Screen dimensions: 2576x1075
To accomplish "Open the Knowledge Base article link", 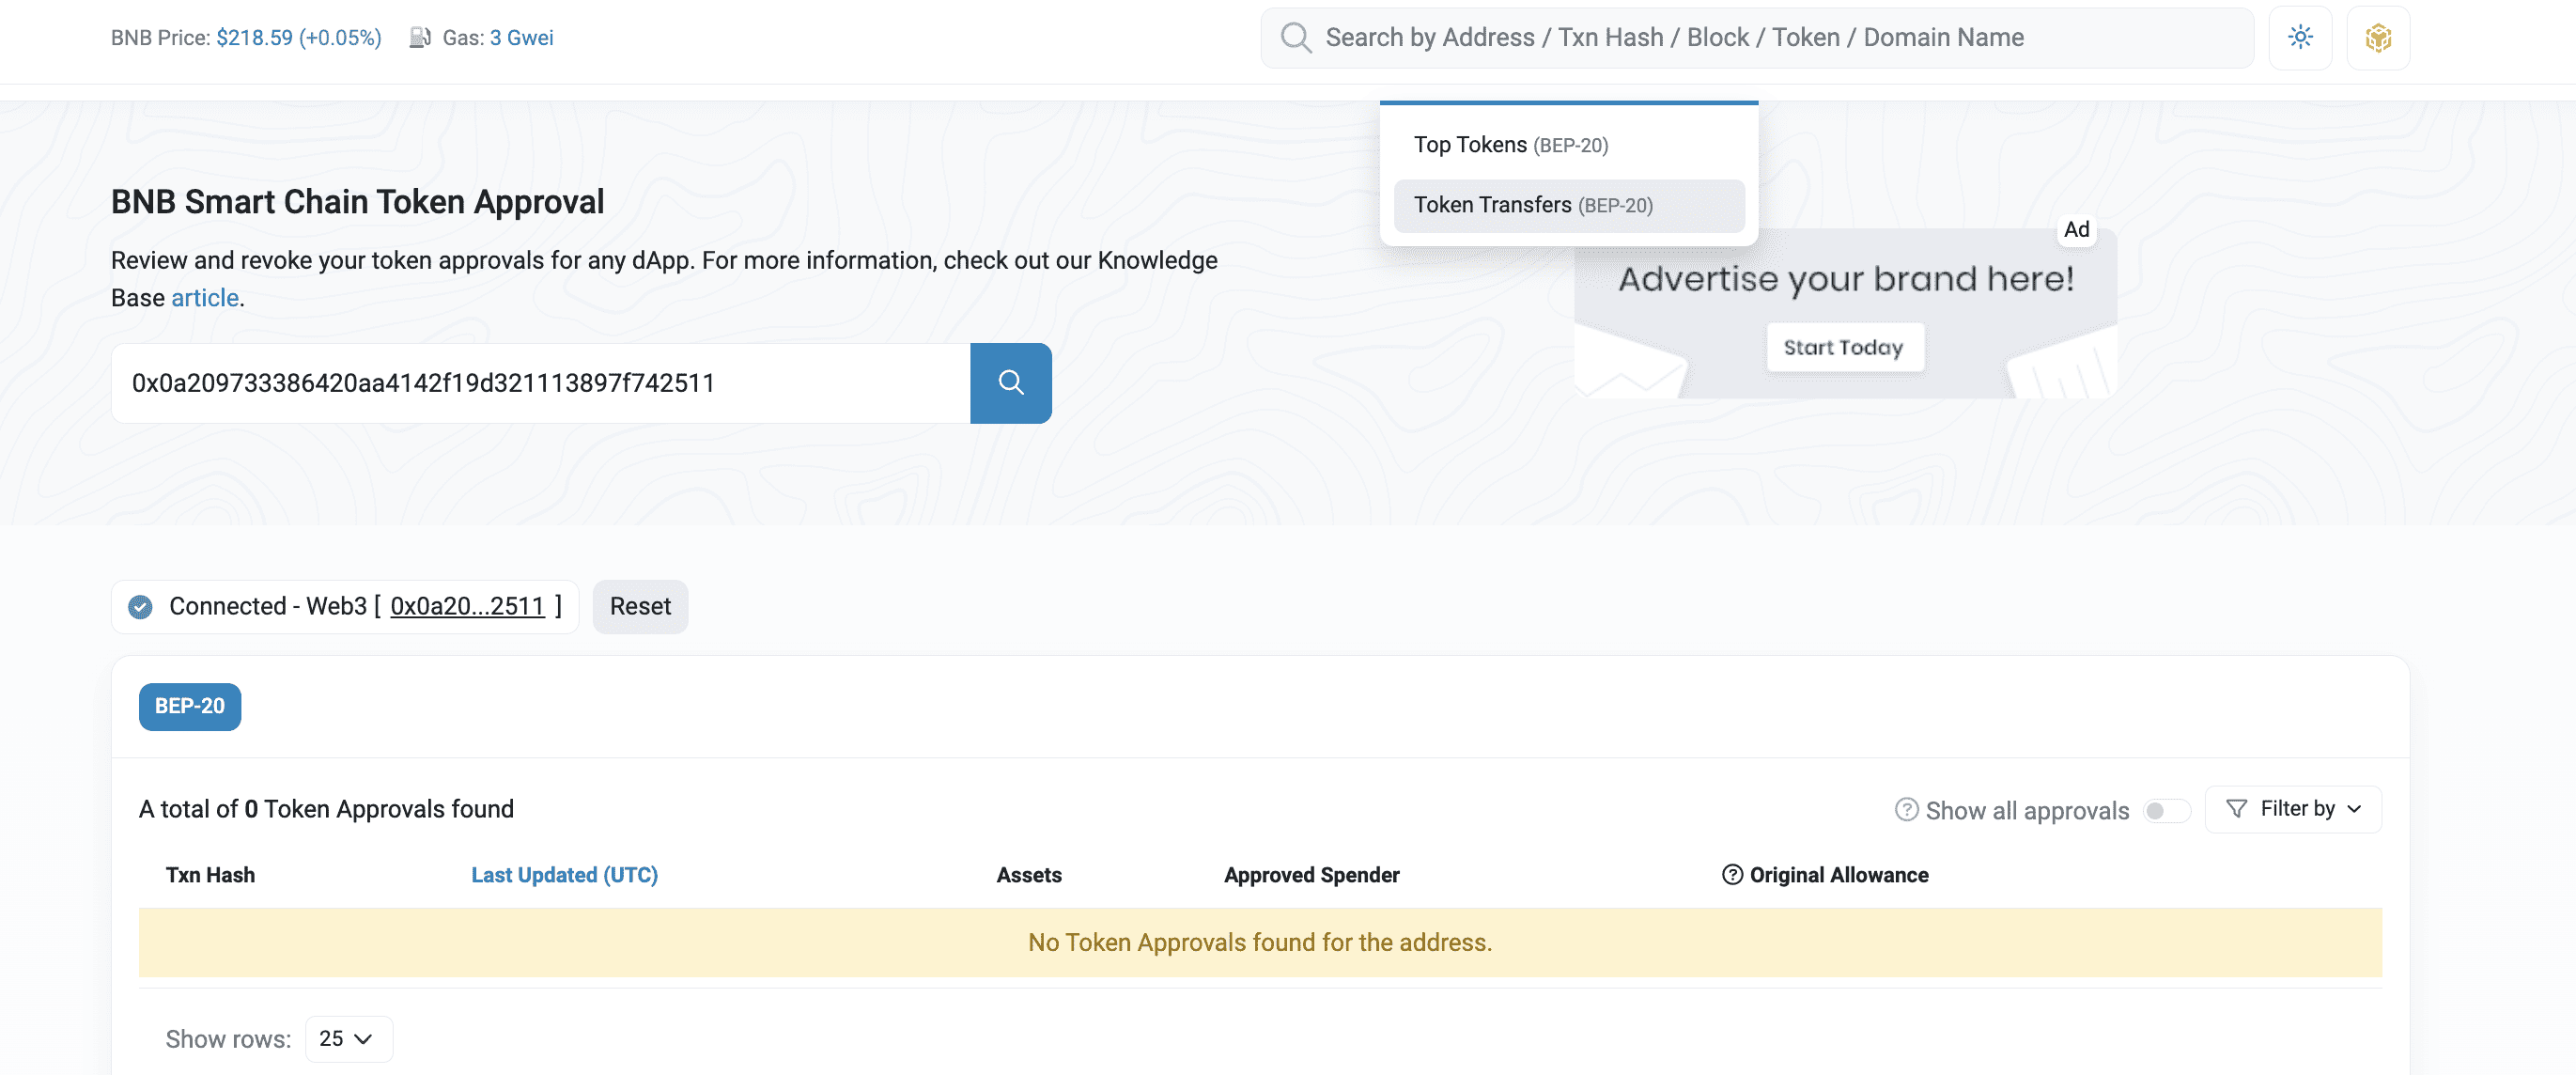I will pos(205,298).
